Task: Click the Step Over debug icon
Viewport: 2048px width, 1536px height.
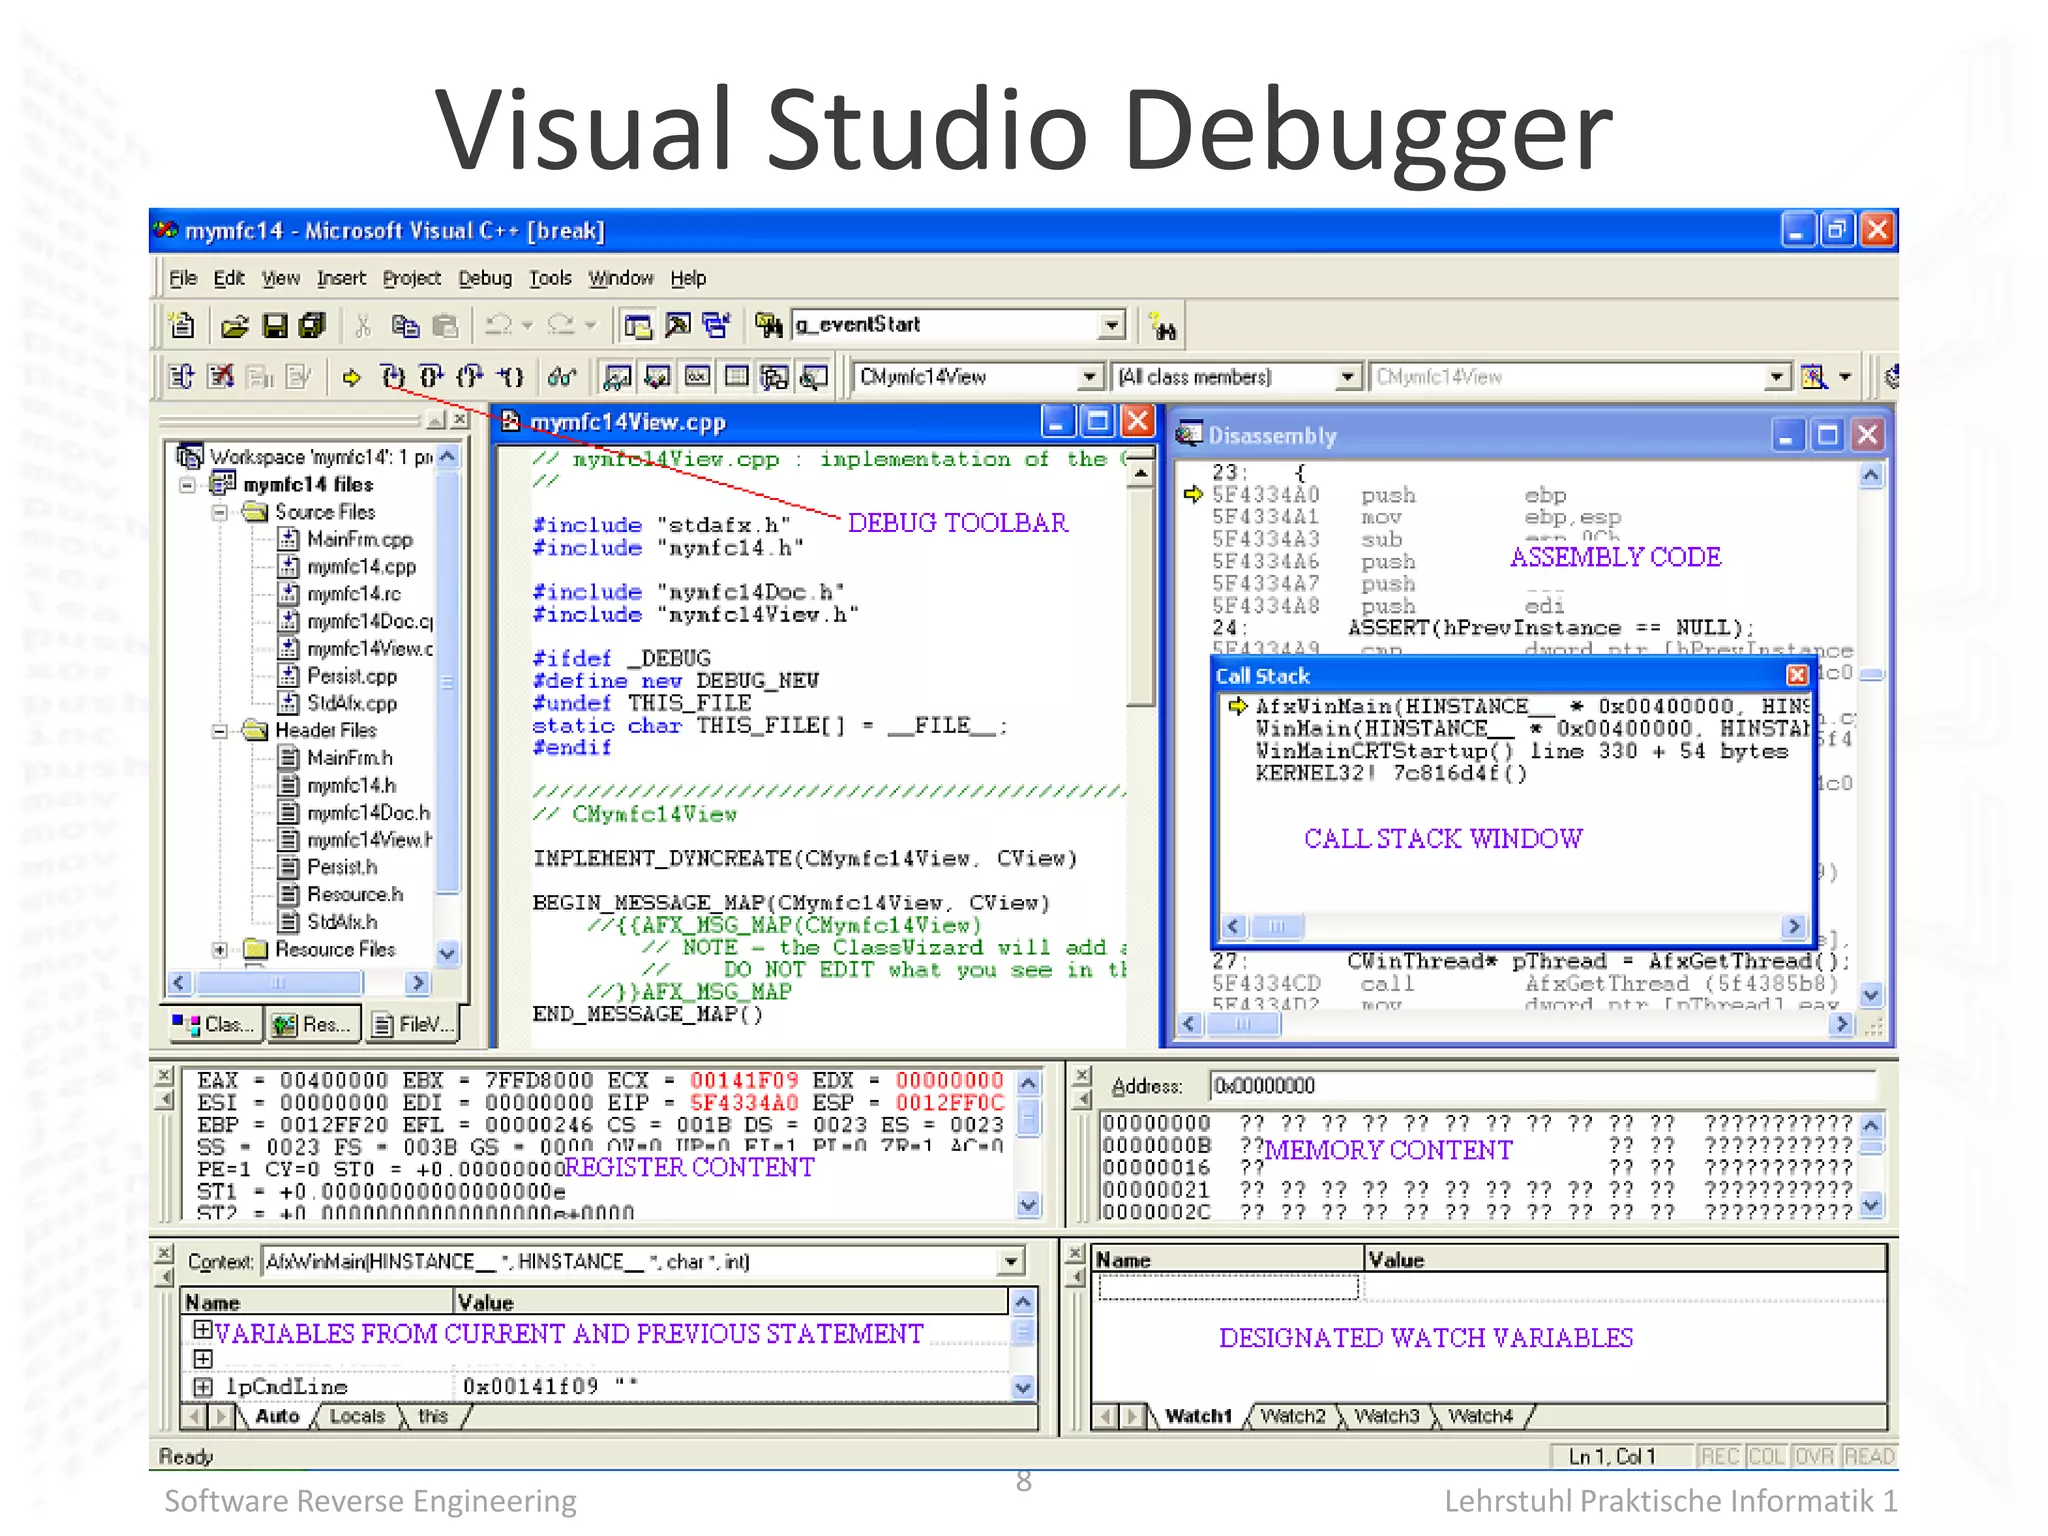Action: (x=431, y=377)
